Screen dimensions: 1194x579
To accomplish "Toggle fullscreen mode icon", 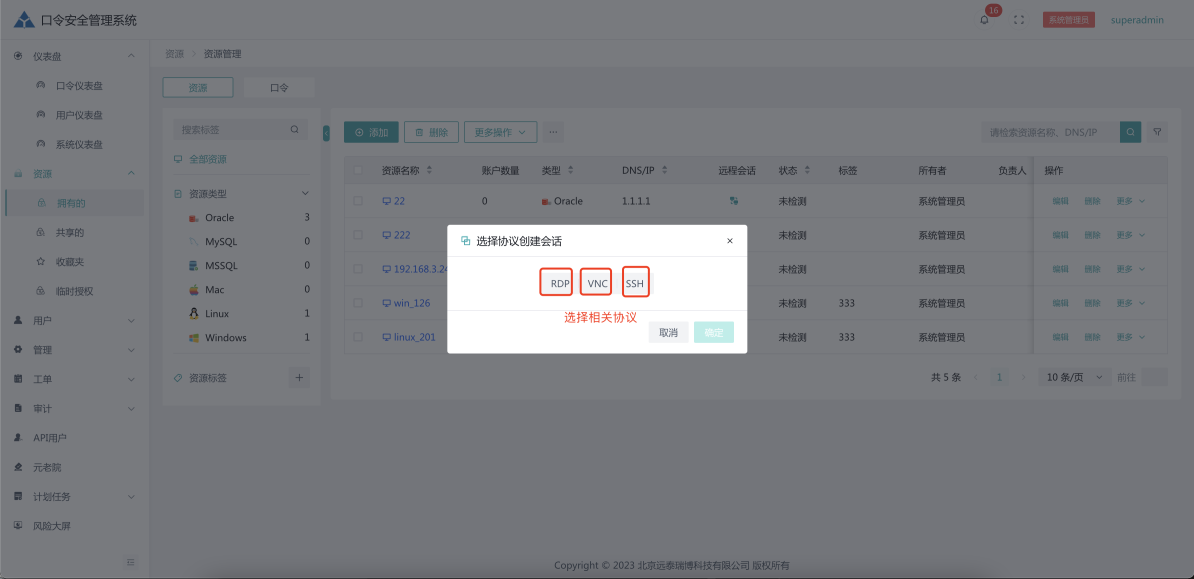I will tap(1019, 20).
